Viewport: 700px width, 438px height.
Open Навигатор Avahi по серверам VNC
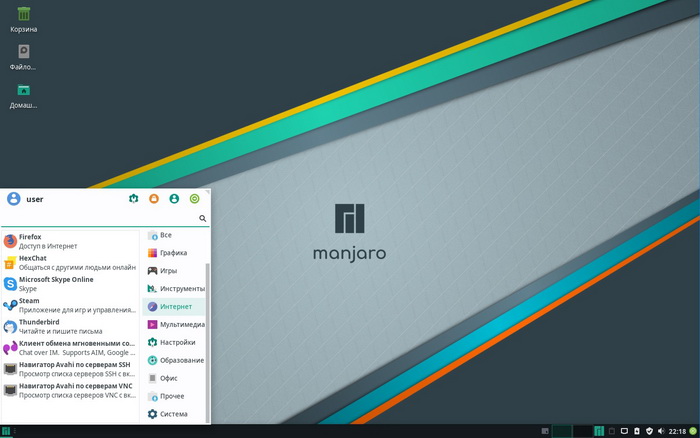point(70,391)
